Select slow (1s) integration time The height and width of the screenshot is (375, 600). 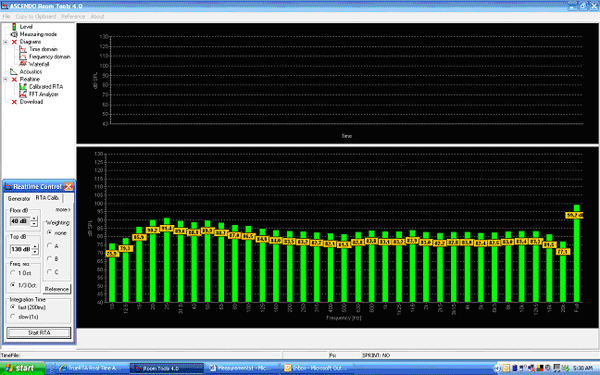pyautogui.click(x=13, y=317)
